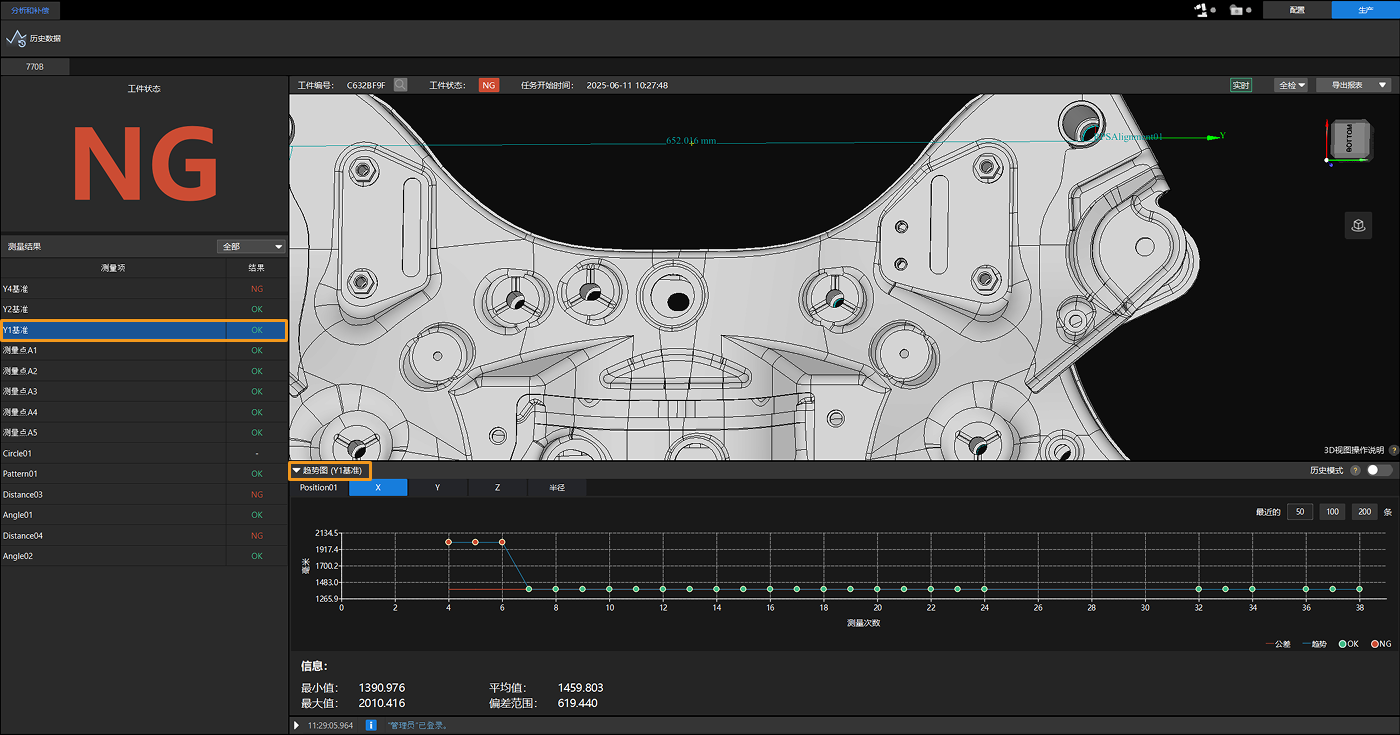This screenshot has width=1400, height=735.
Task: Click the help icon beside 历史模式
Action: (x=1355, y=470)
